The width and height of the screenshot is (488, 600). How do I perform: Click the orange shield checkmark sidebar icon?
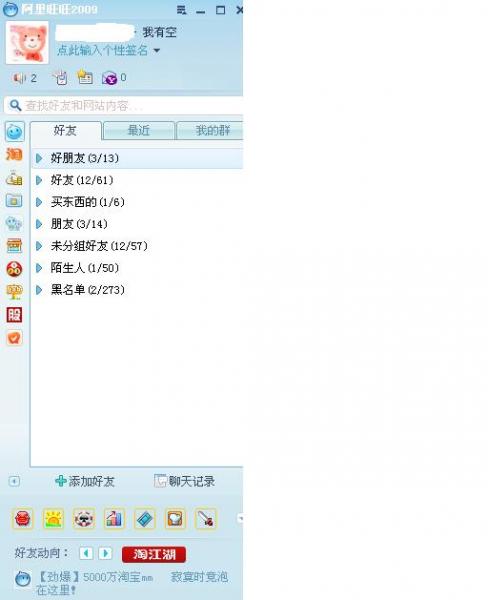(14, 338)
